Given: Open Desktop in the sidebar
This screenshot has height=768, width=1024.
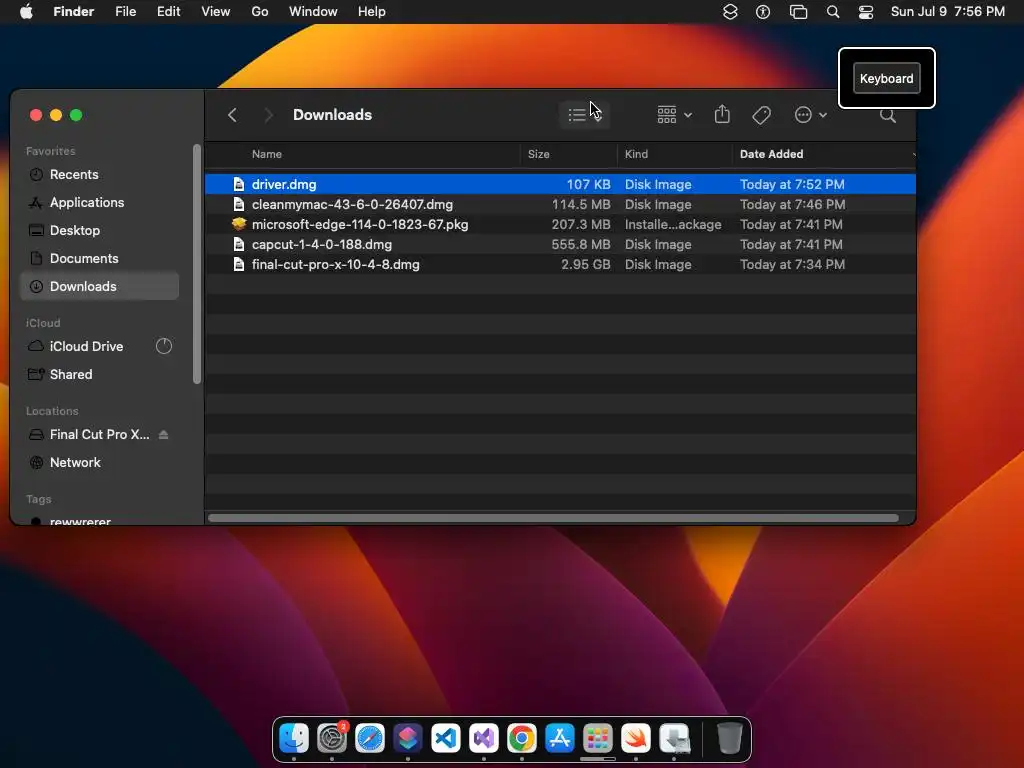Looking at the screenshot, I should 99,231.
